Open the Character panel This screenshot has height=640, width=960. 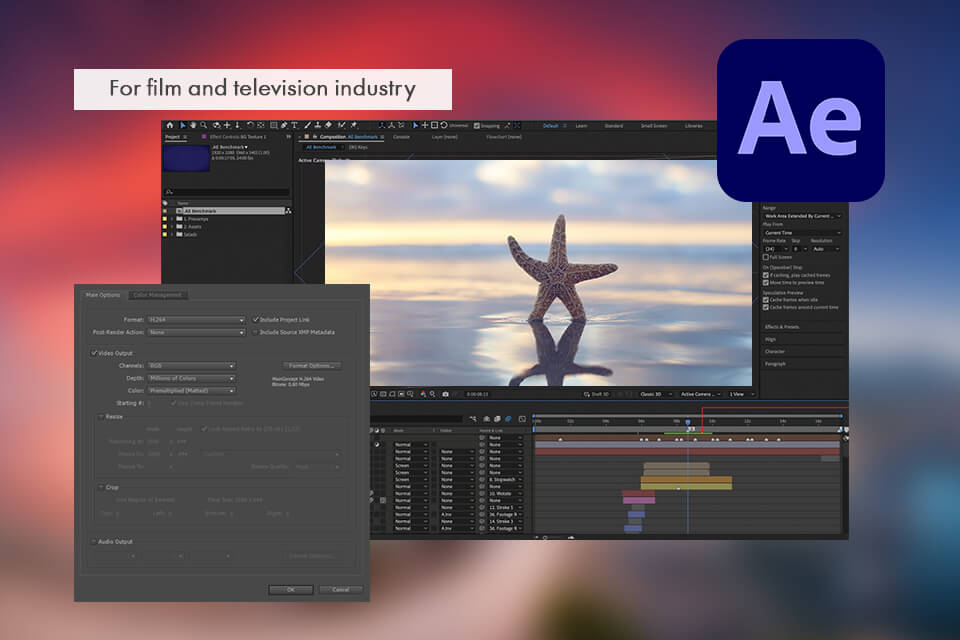click(774, 352)
